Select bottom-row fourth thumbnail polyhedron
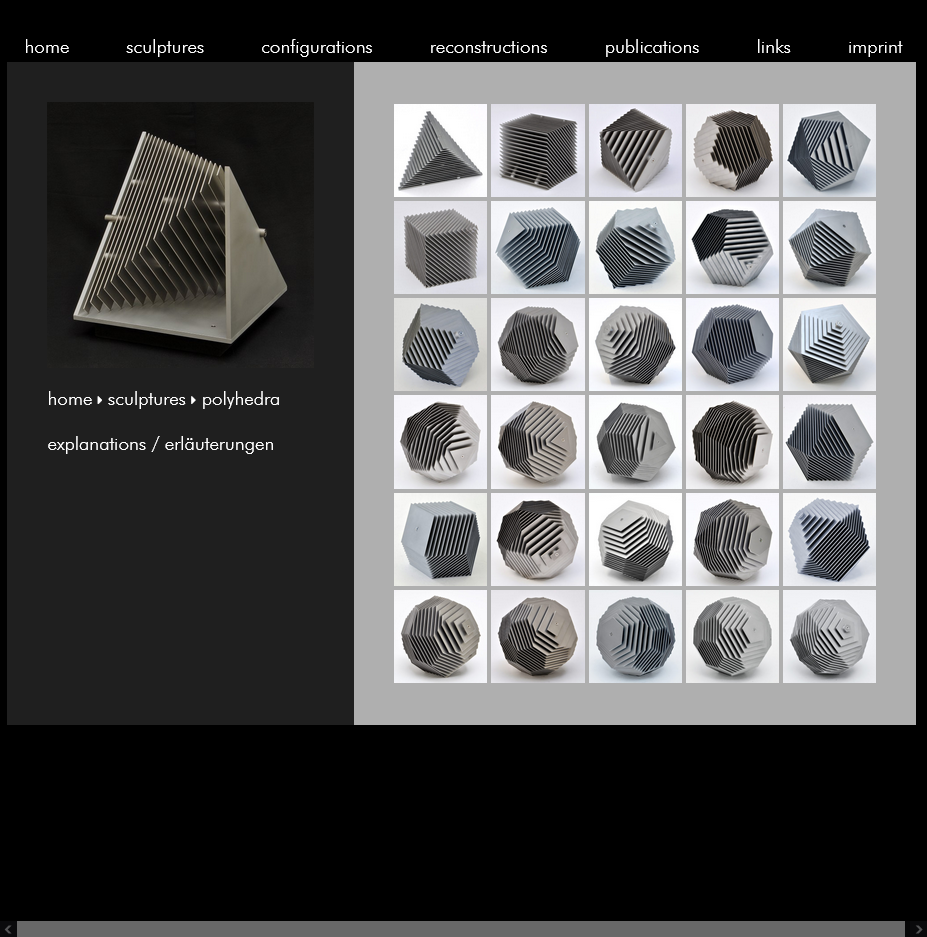 click(x=732, y=636)
